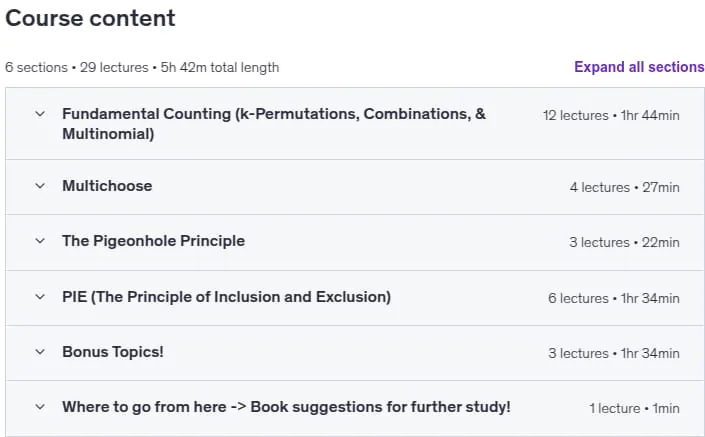
Task: Click the PIE section chevron icon
Action: pos(40,297)
